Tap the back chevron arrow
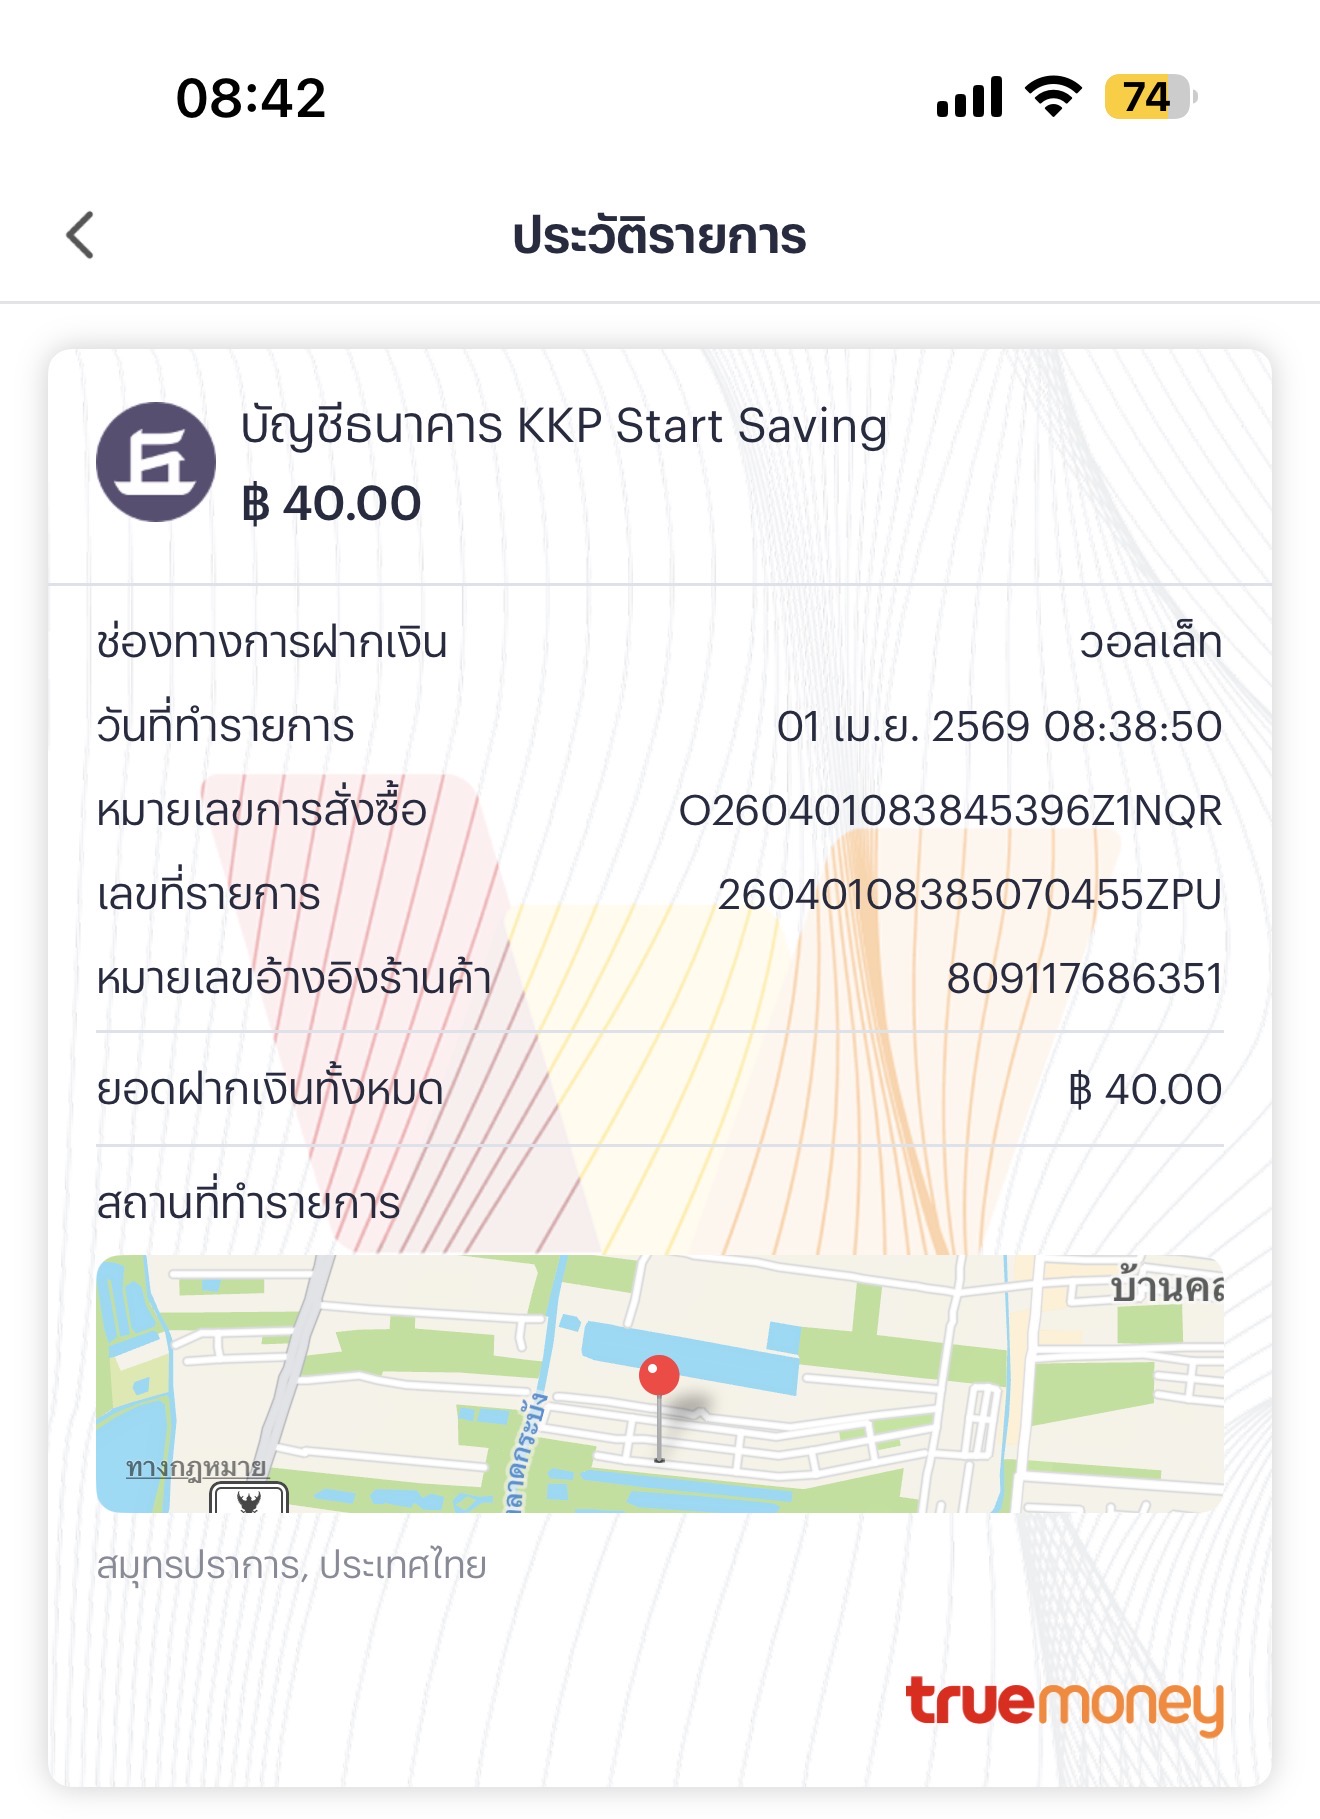This screenshot has width=1320, height=1819. (x=80, y=235)
